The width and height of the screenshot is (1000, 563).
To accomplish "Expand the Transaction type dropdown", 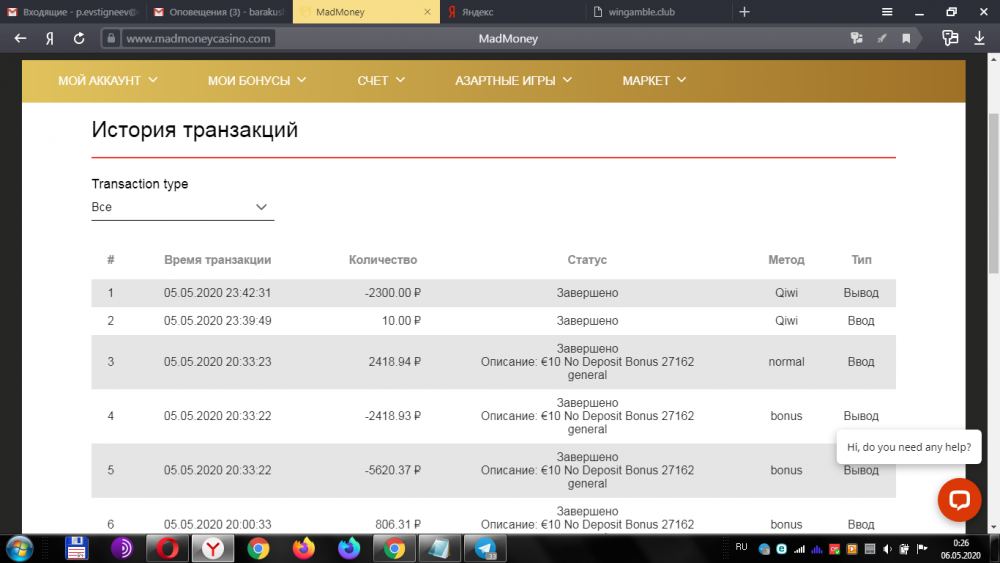I will 182,207.
